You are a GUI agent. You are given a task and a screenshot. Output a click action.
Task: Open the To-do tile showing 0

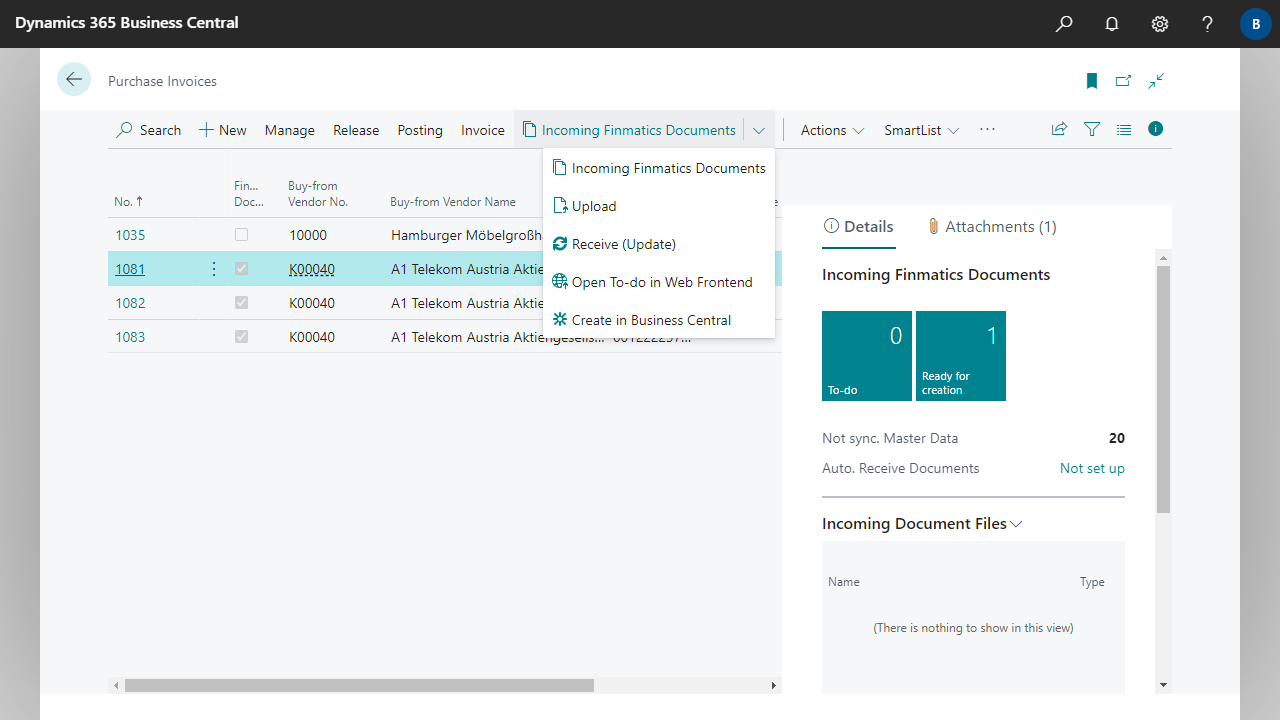(x=867, y=356)
